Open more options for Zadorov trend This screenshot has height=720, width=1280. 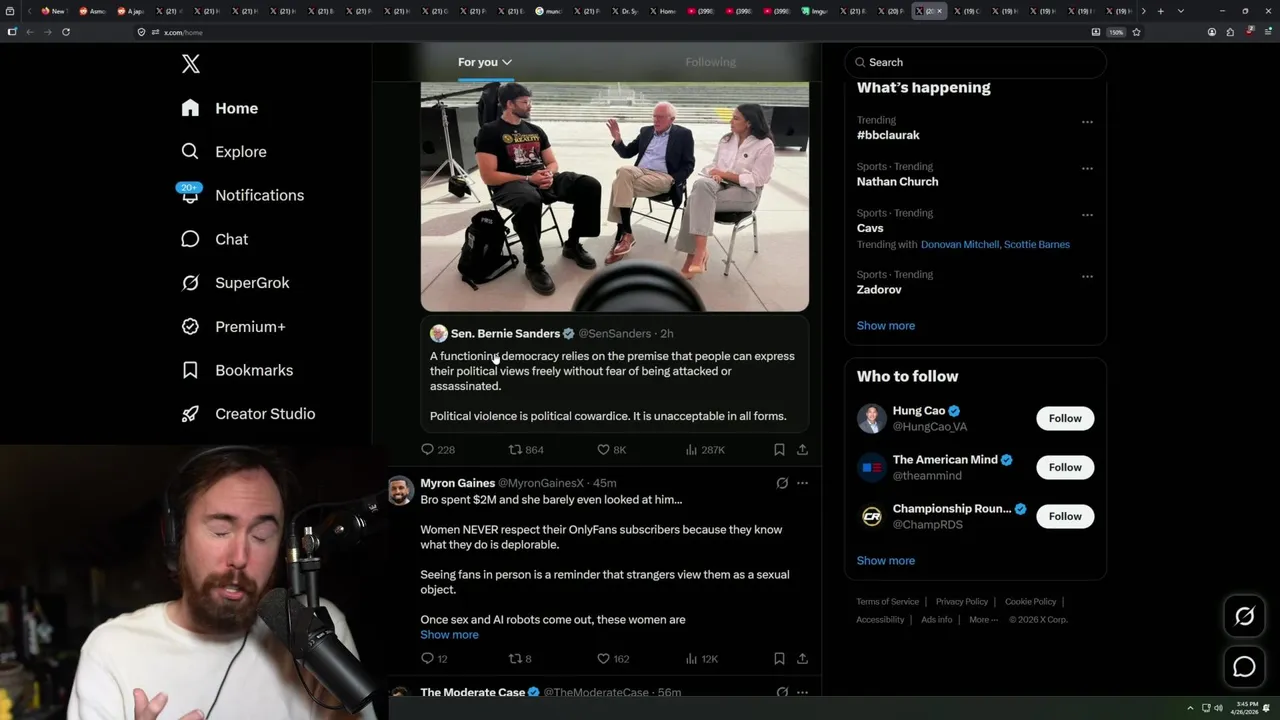click(x=1087, y=277)
